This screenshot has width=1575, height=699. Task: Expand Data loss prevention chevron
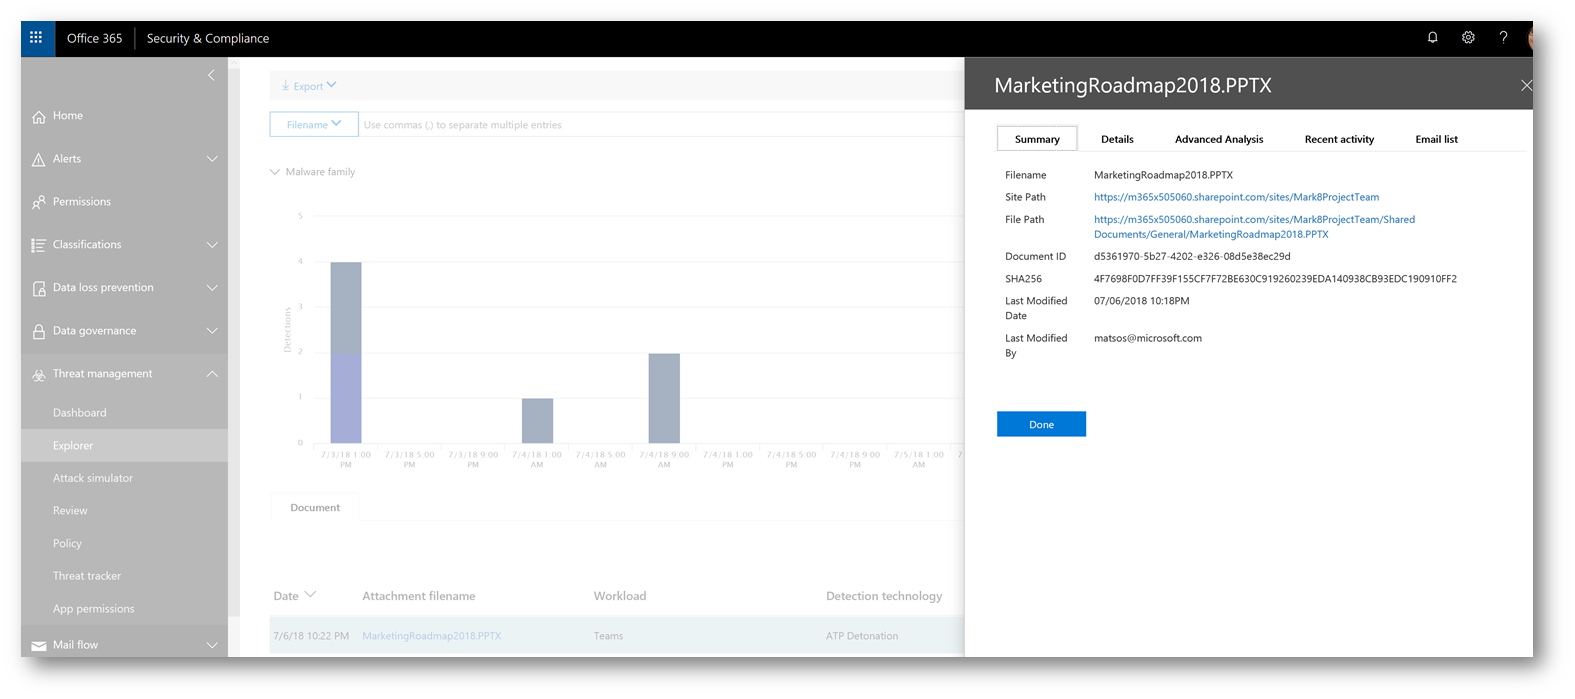coord(212,288)
